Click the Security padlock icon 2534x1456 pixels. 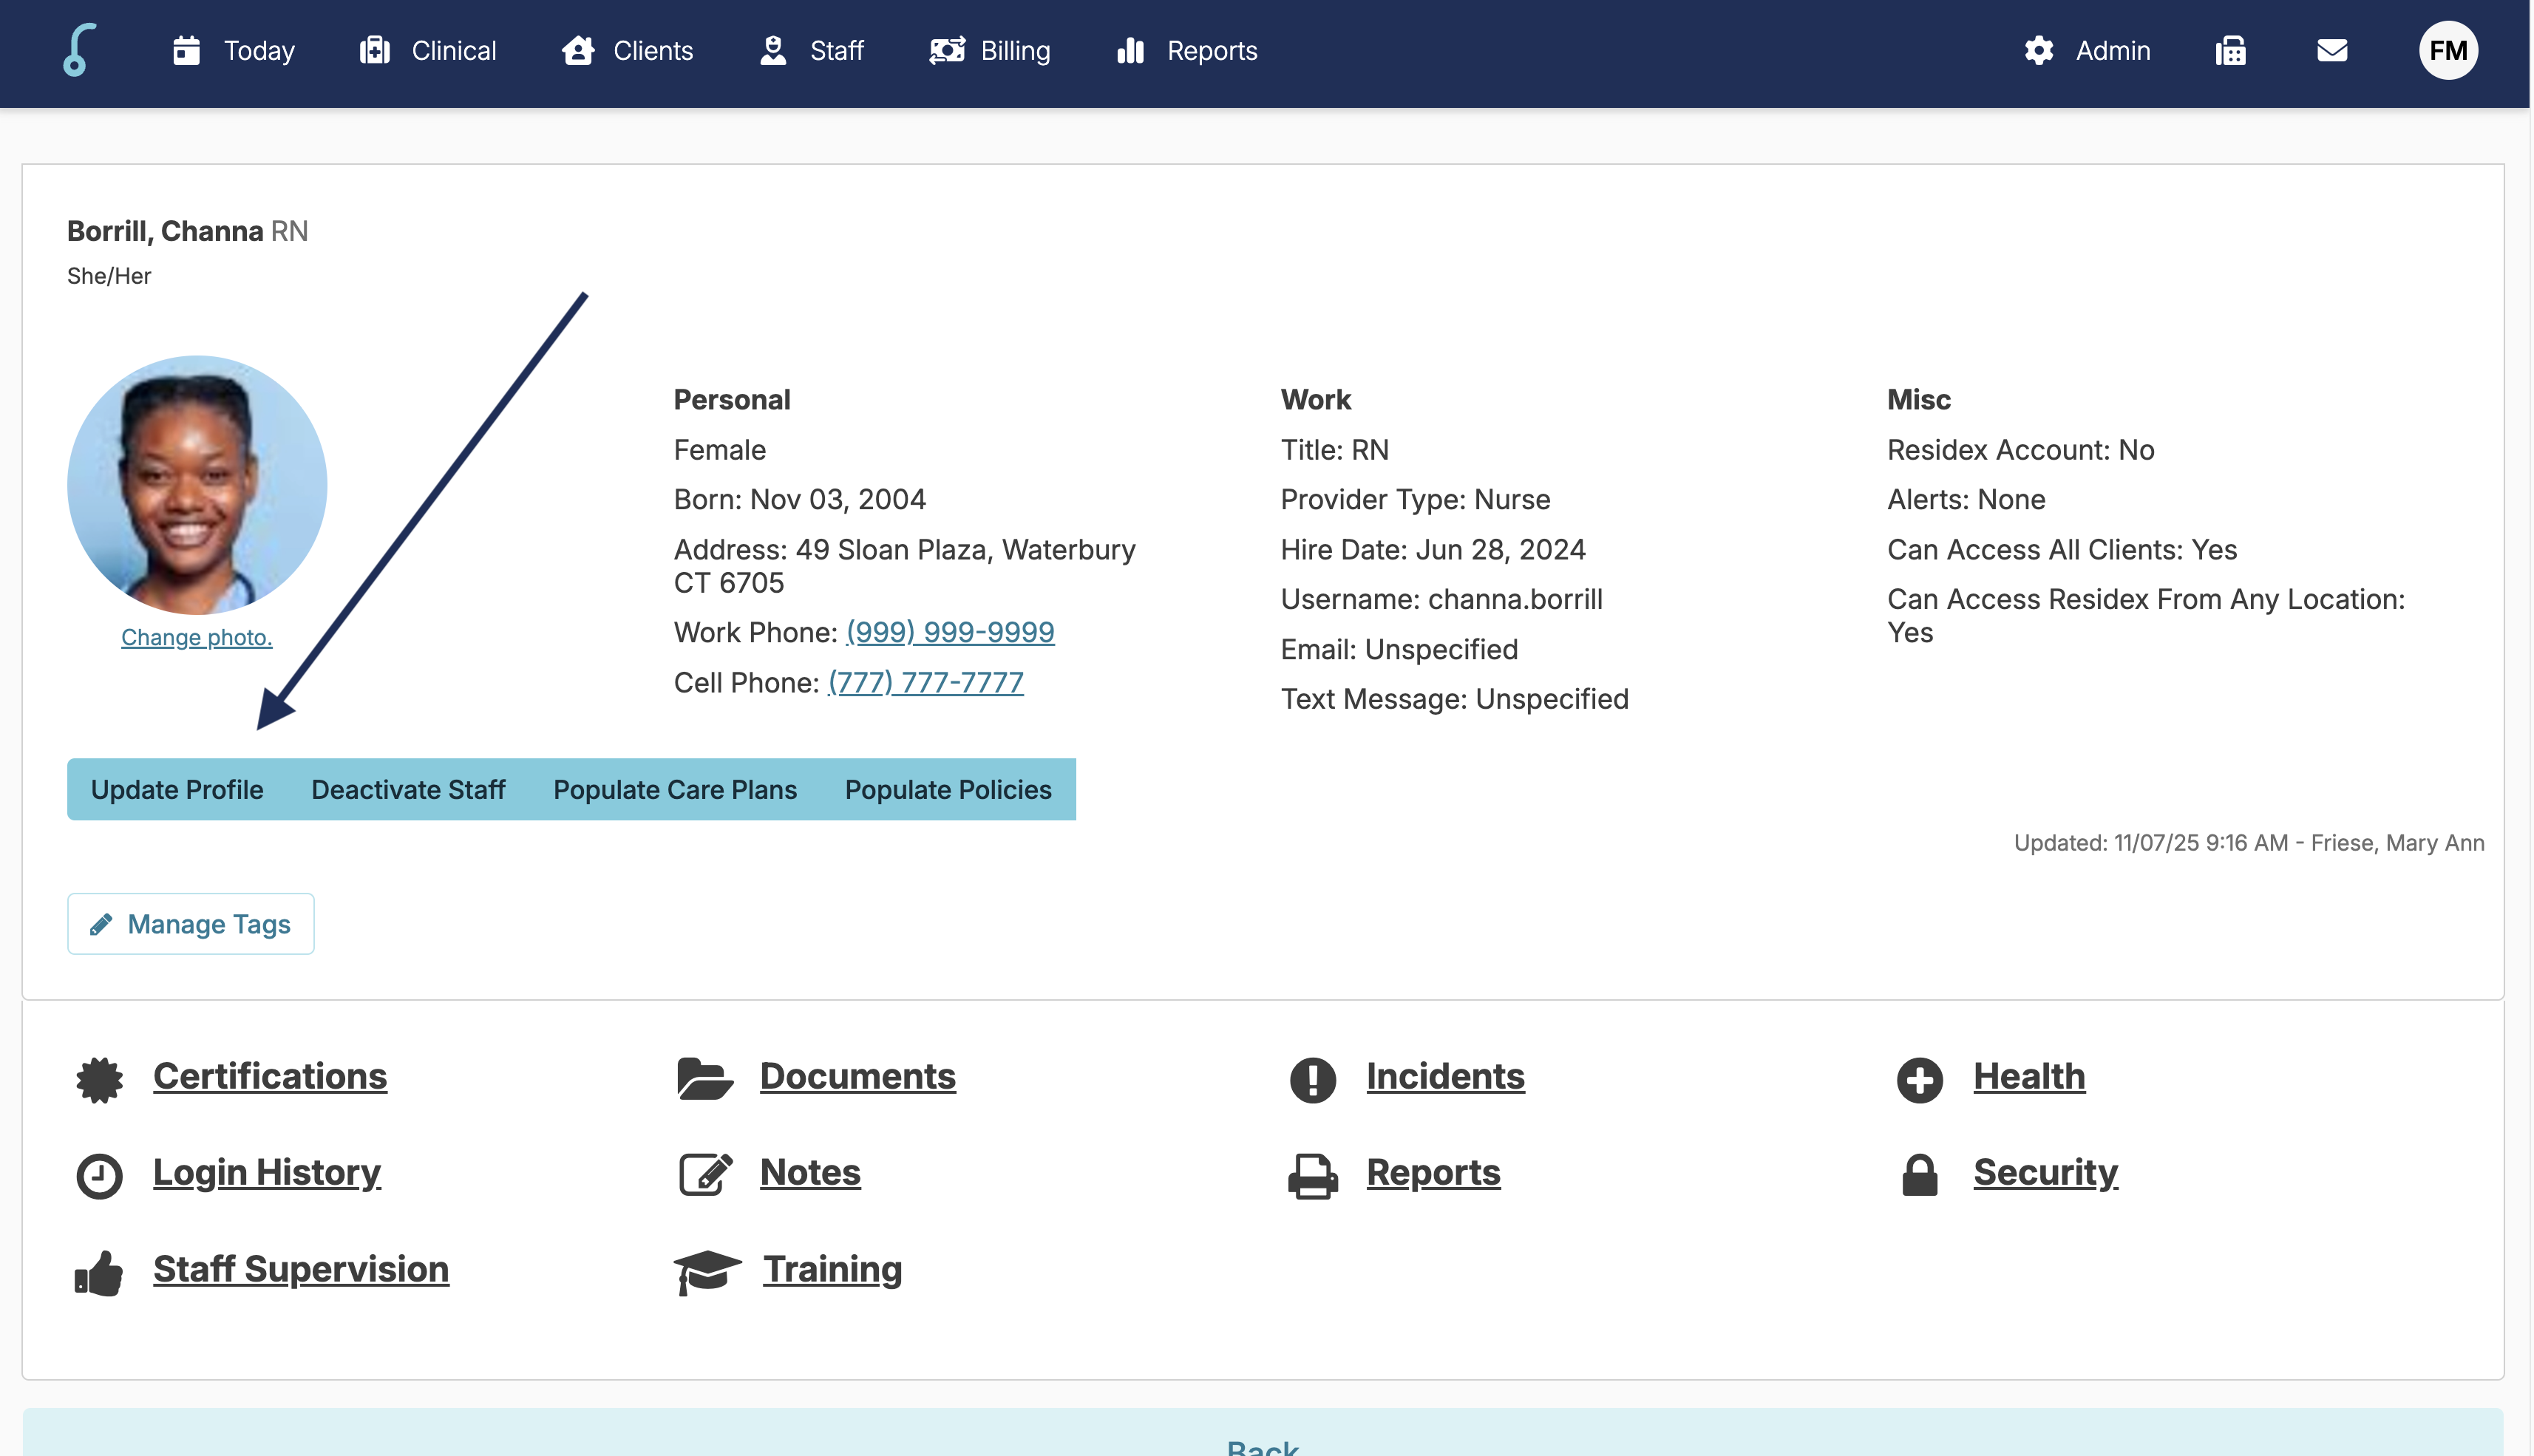tap(1919, 1175)
